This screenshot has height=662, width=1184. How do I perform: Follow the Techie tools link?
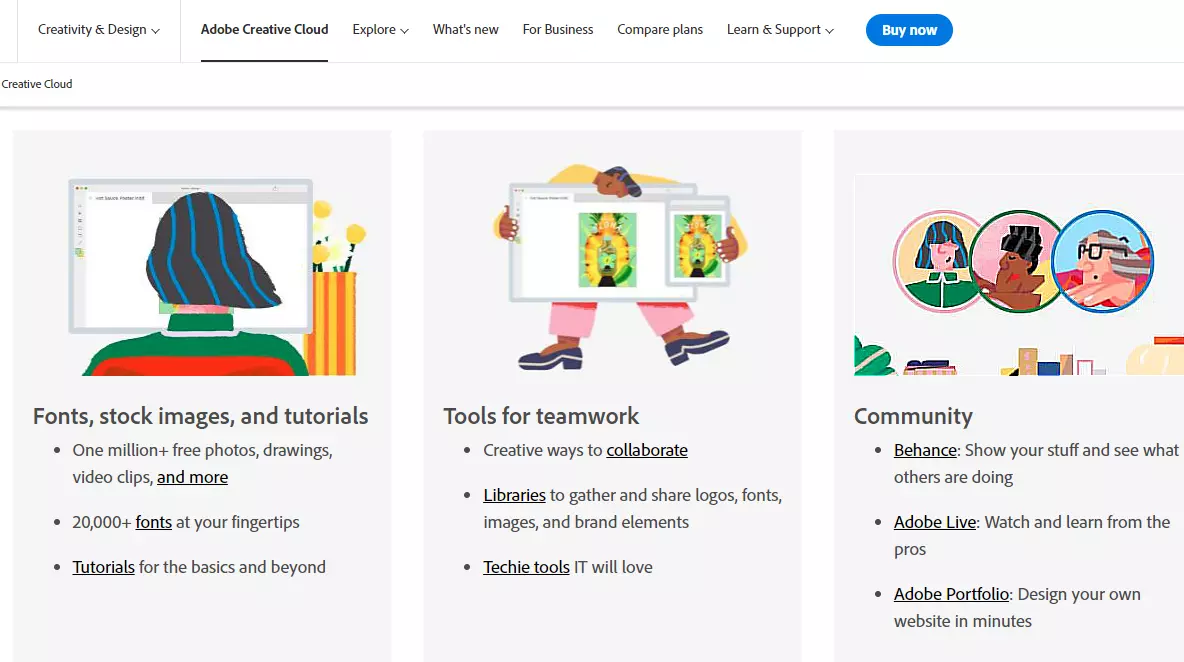pyautogui.click(x=526, y=567)
